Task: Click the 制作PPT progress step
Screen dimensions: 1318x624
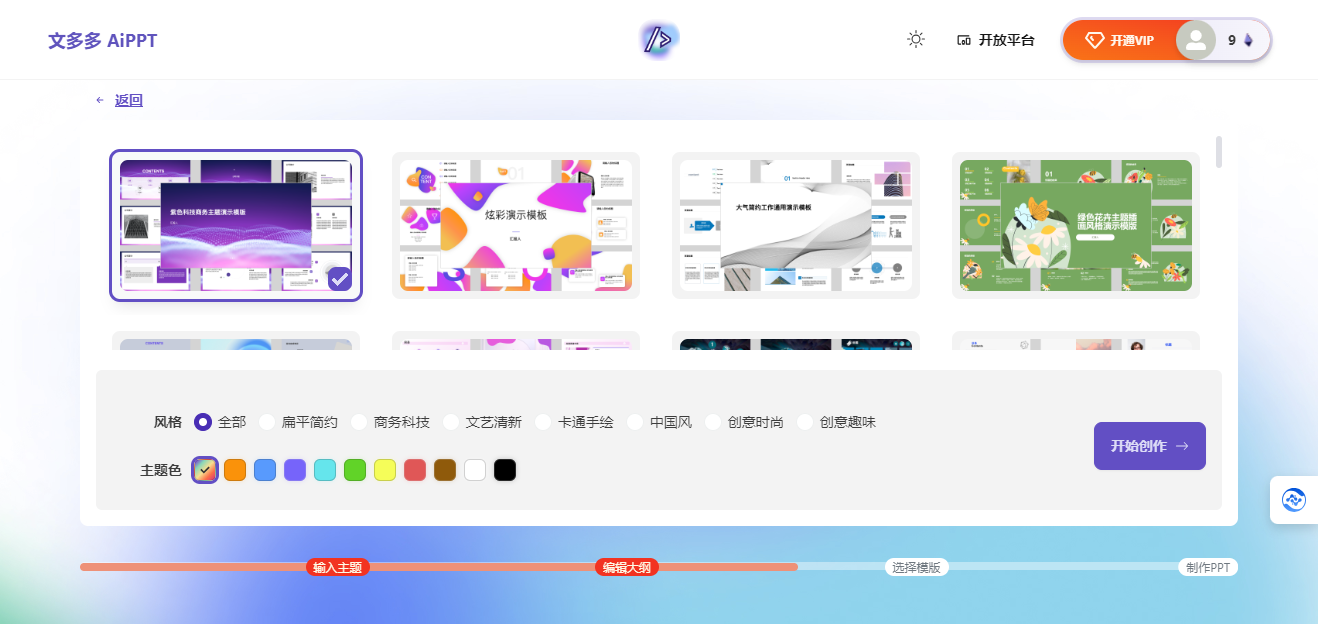Action: [x=1208, y=567]
